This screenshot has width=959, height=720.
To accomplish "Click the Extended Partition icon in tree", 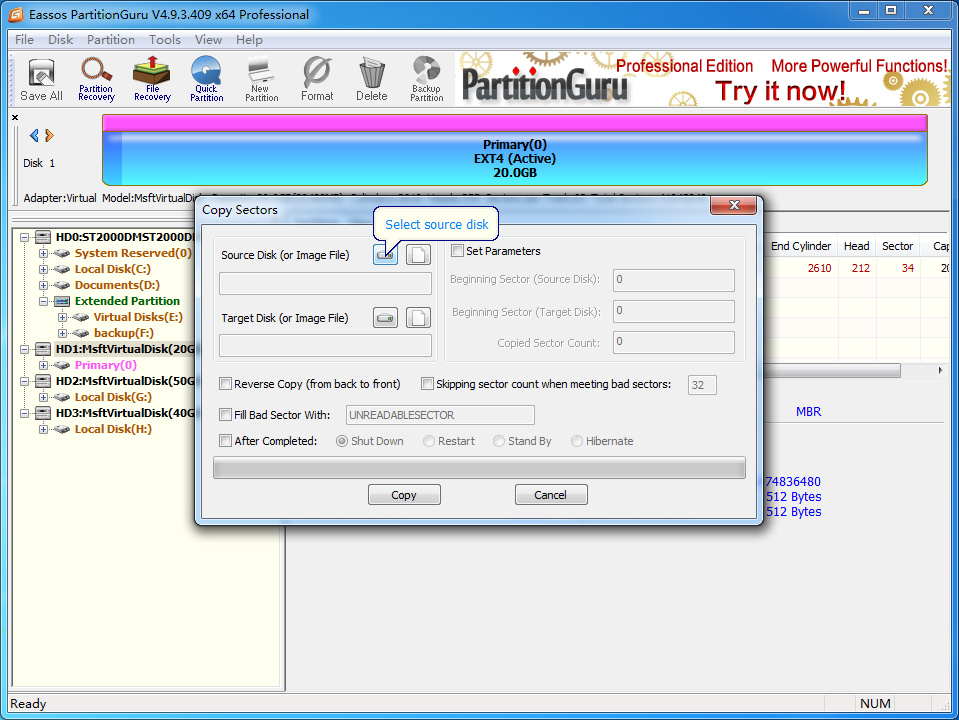I will tap(62, 301).
